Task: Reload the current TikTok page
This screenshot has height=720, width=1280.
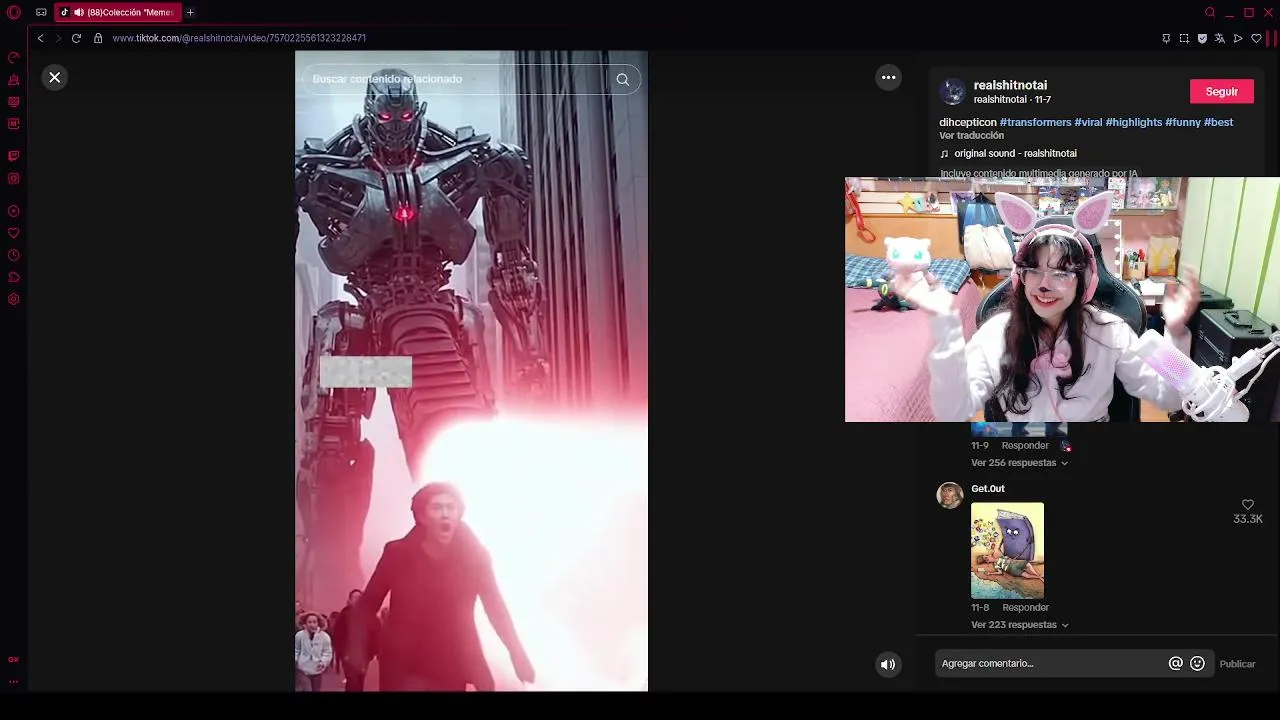Action: click(x=76, y=38)
